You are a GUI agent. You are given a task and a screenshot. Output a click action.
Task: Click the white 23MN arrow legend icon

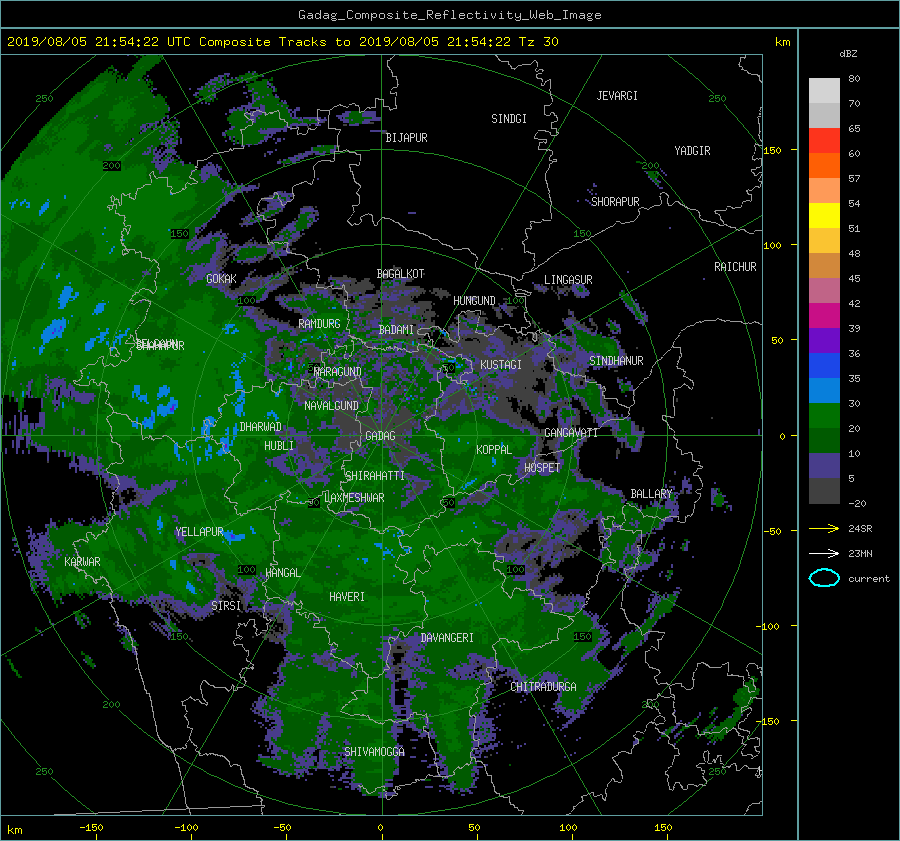click(x=824, y=553)
